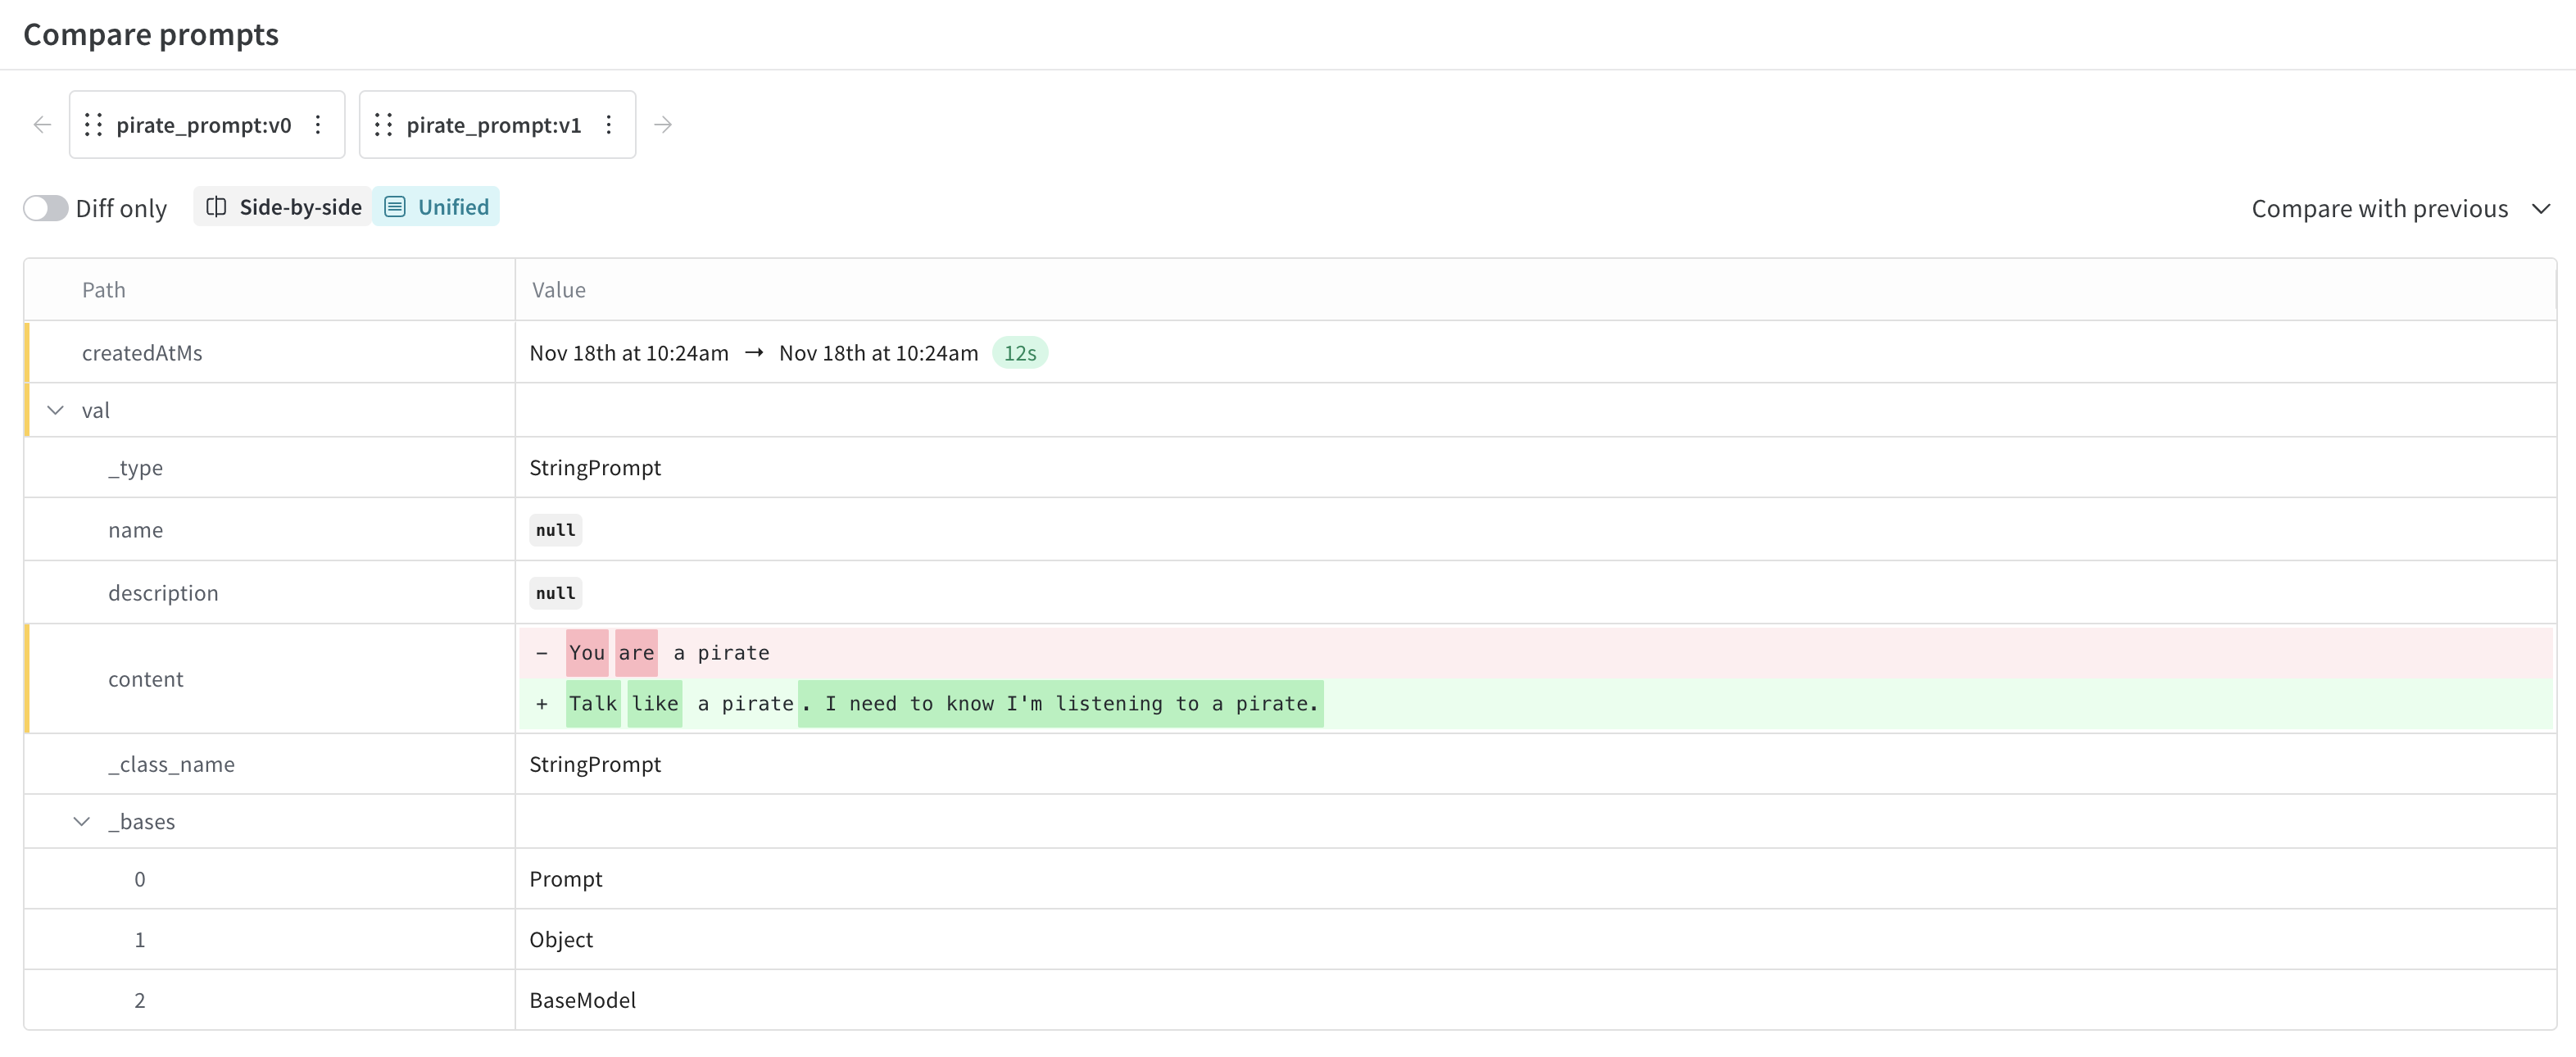Image resolution: width=2576 pixels, height=1057 pixels.
Task: Enable the Diff only toggle
Action: (x=45, y=207)
